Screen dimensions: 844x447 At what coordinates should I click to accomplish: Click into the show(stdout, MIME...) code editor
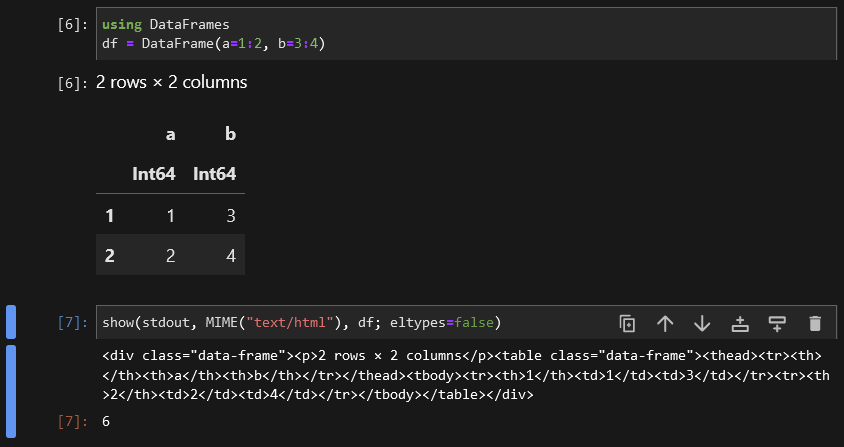click(350, 322)
